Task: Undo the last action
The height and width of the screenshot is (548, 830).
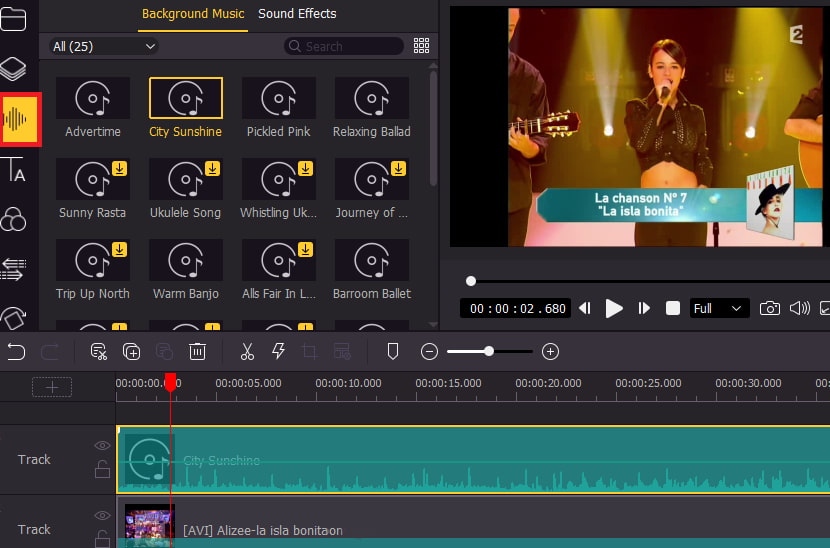Action: (x=16, y=352)
